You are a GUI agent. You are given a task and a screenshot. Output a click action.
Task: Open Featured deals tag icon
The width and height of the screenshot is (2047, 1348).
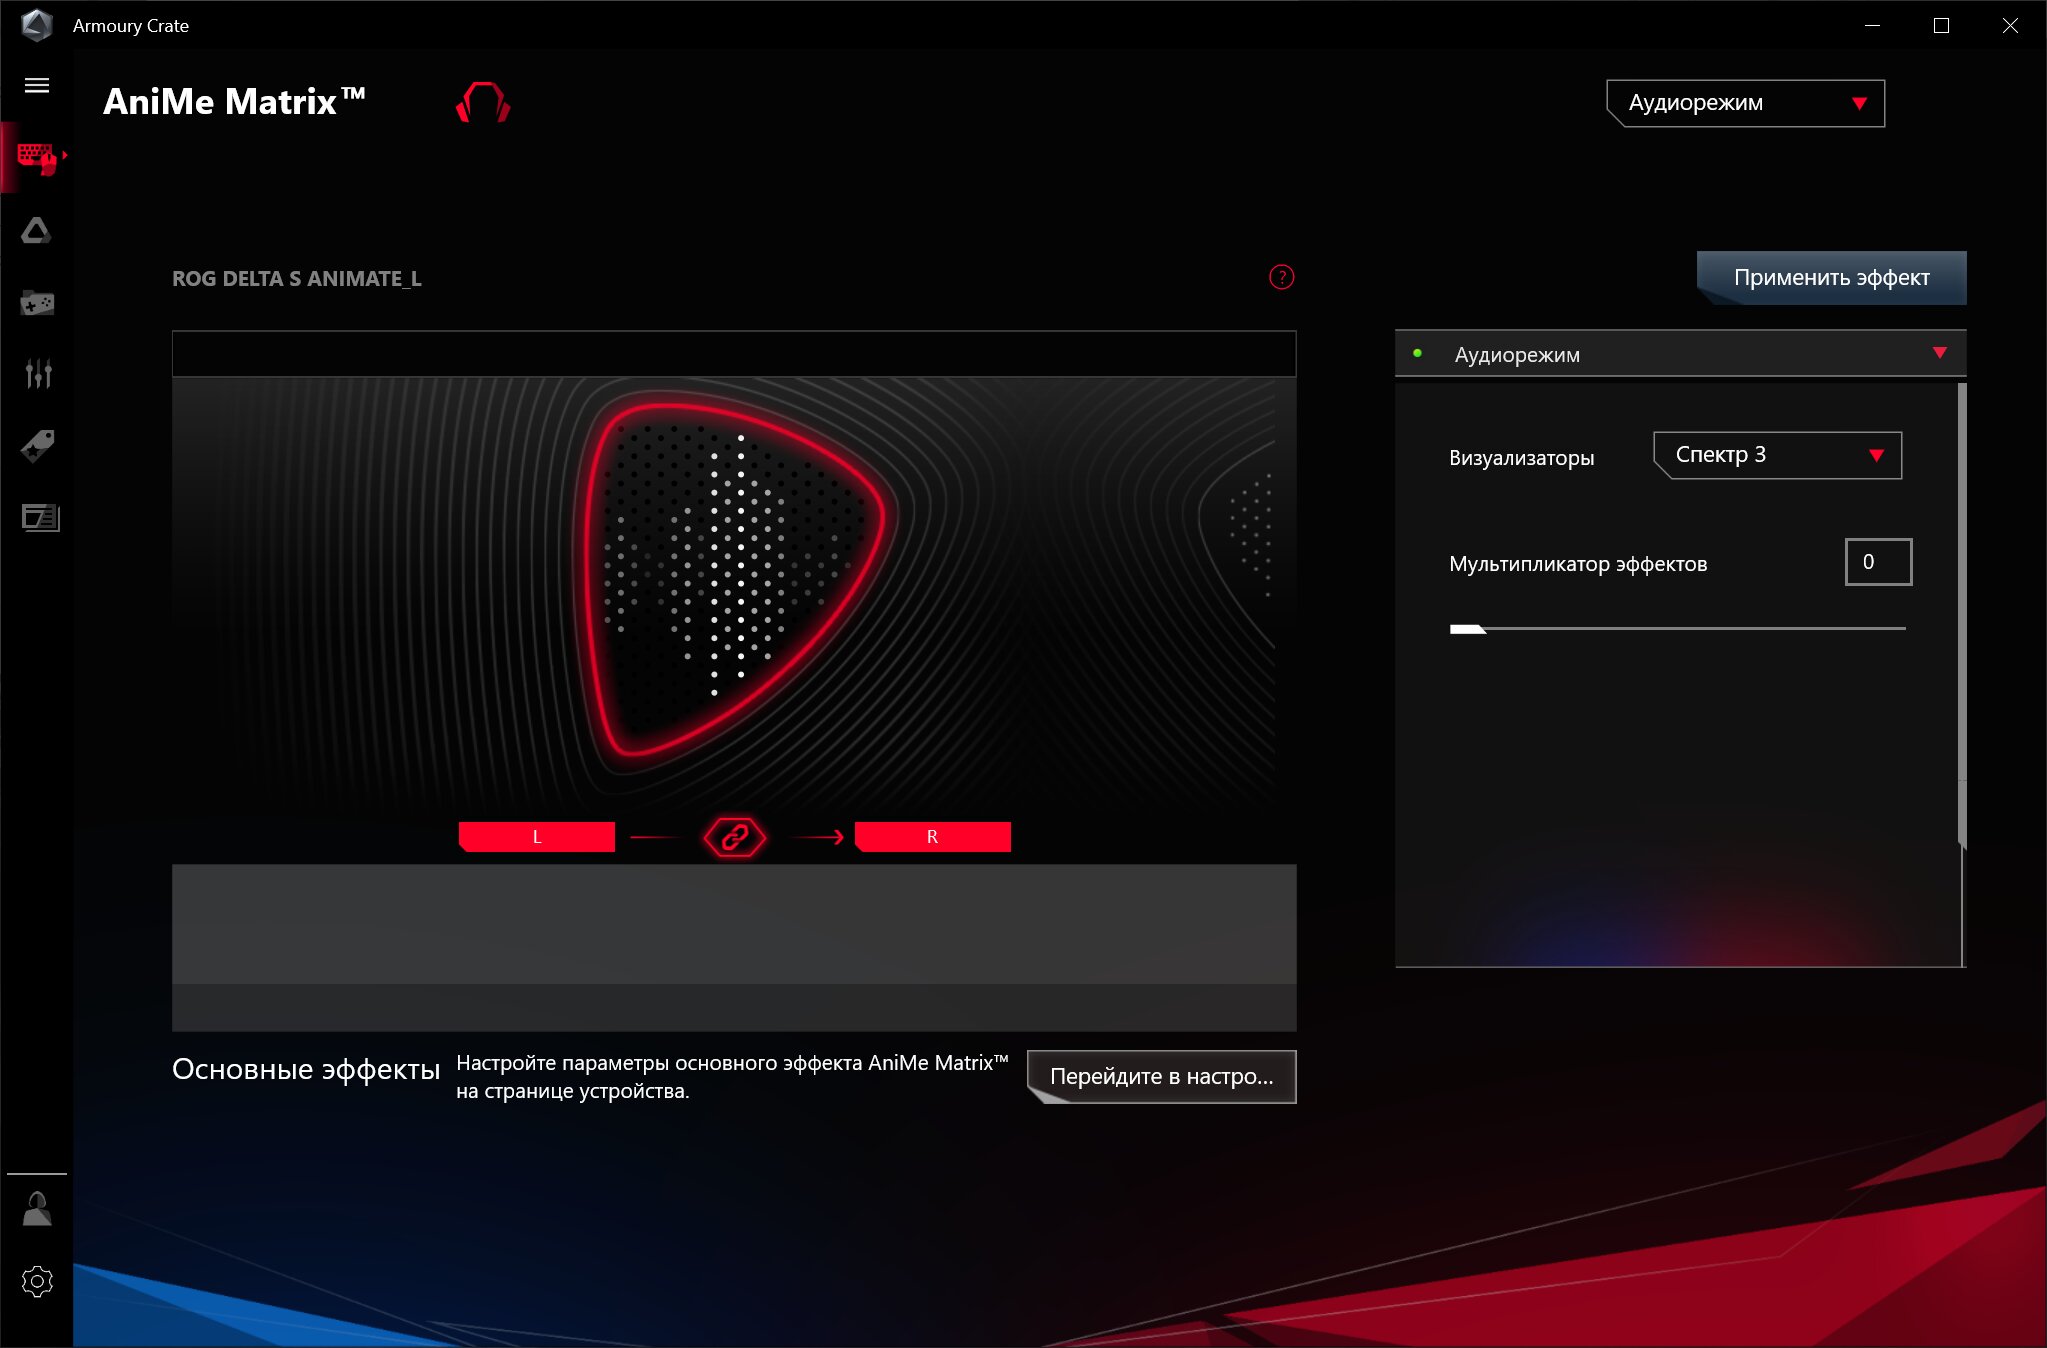(x=37, y=446)
